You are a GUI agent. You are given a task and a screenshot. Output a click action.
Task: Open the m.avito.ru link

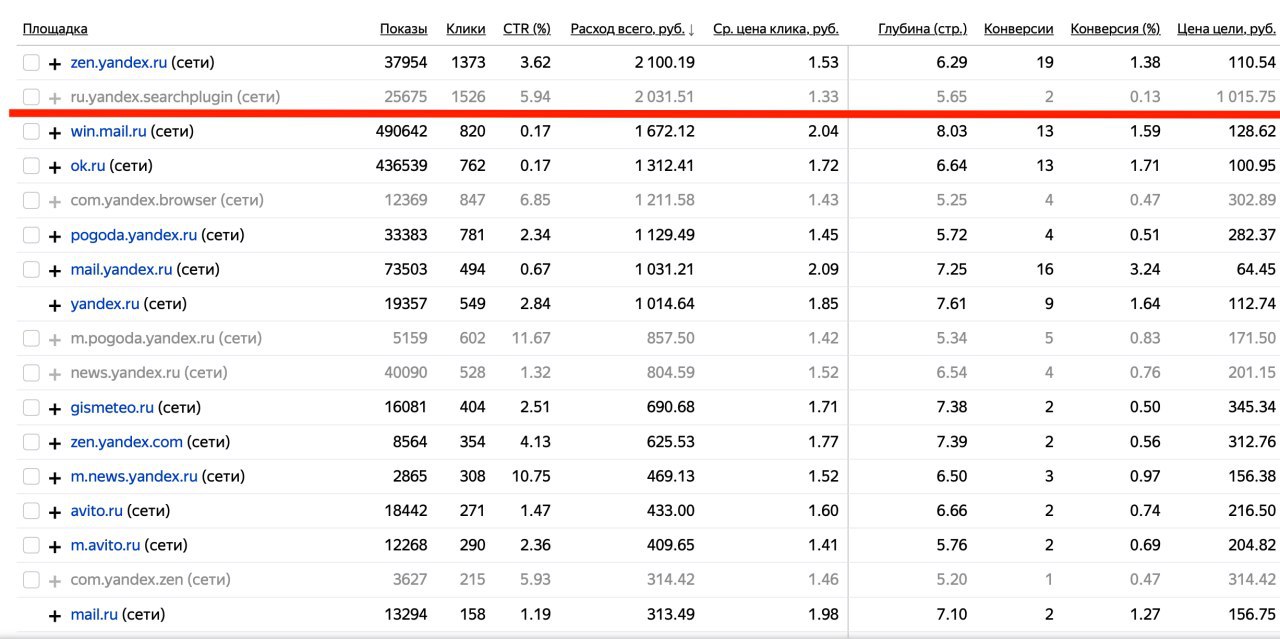tap(105, 545)
